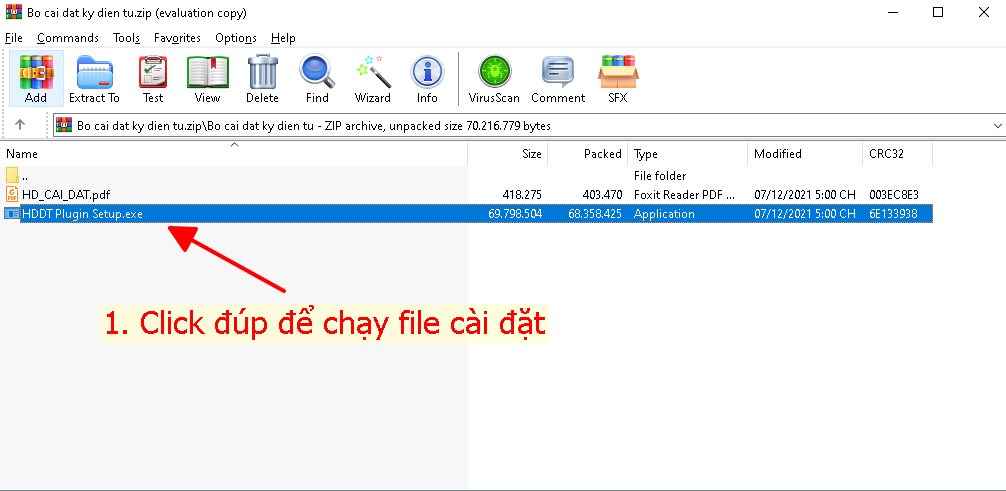The width and height of the screenshot is (1006, 491).
Task: Select the parent folder '..' icon
Action: coord(12,175)
